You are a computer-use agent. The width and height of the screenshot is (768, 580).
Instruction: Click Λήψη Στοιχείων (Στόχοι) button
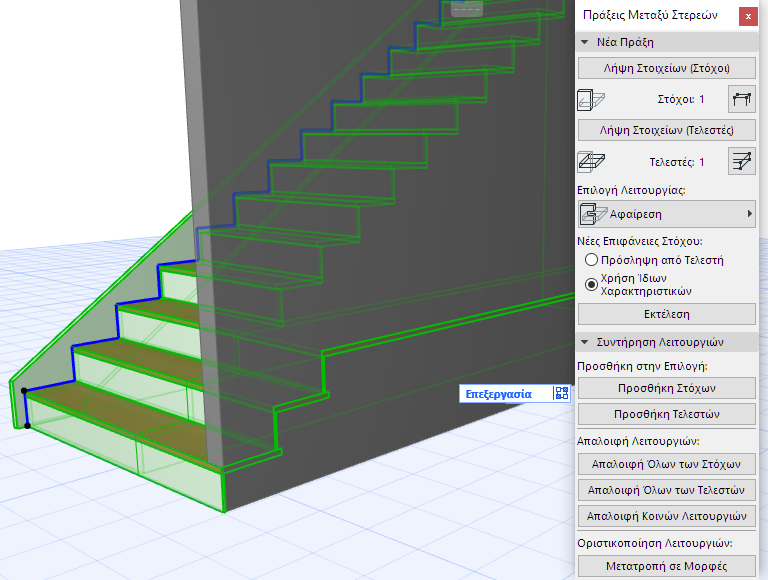(x=667, y=68)
